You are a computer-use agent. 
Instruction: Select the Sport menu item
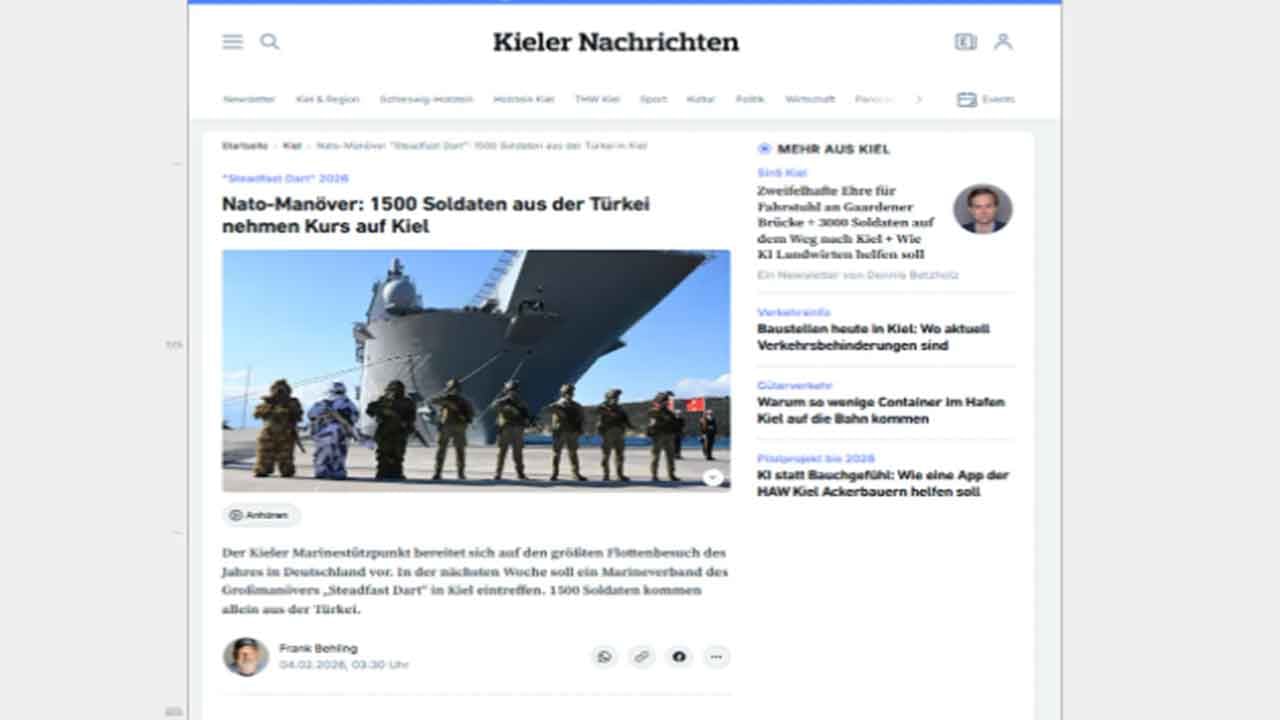point(653,99)
